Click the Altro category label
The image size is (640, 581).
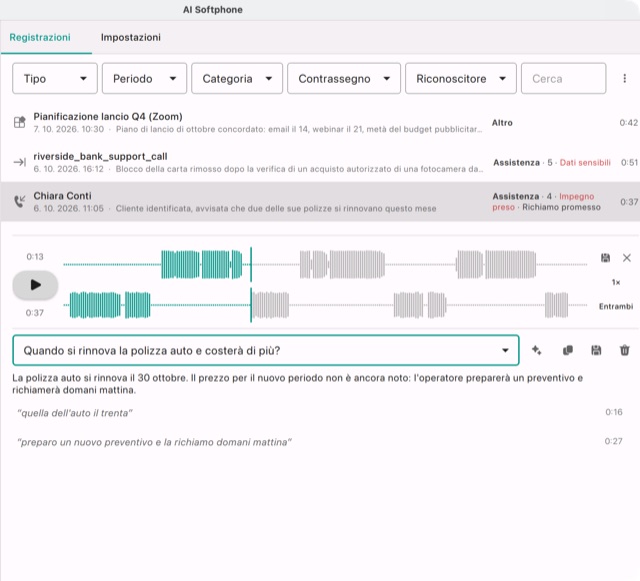tap(502, 122)
